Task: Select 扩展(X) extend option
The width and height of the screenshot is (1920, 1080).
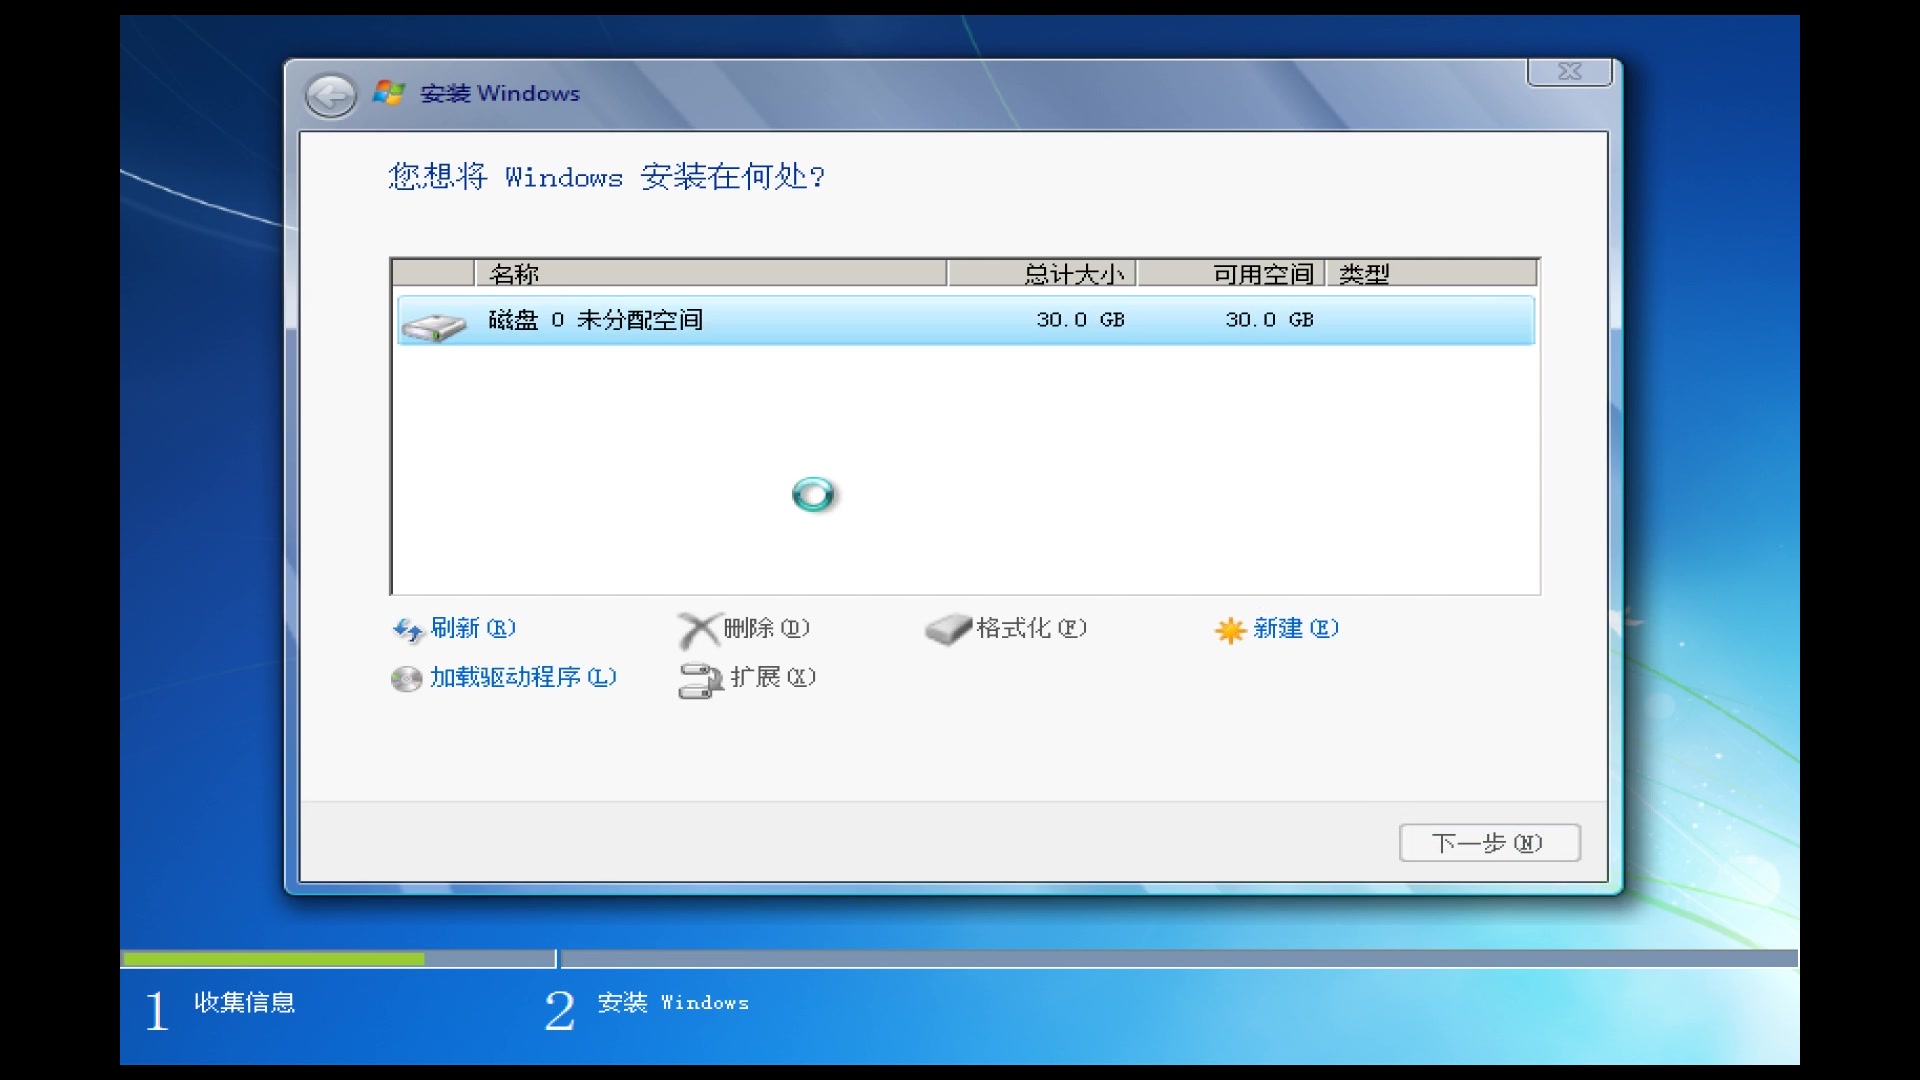Action: tap(773, 677)
